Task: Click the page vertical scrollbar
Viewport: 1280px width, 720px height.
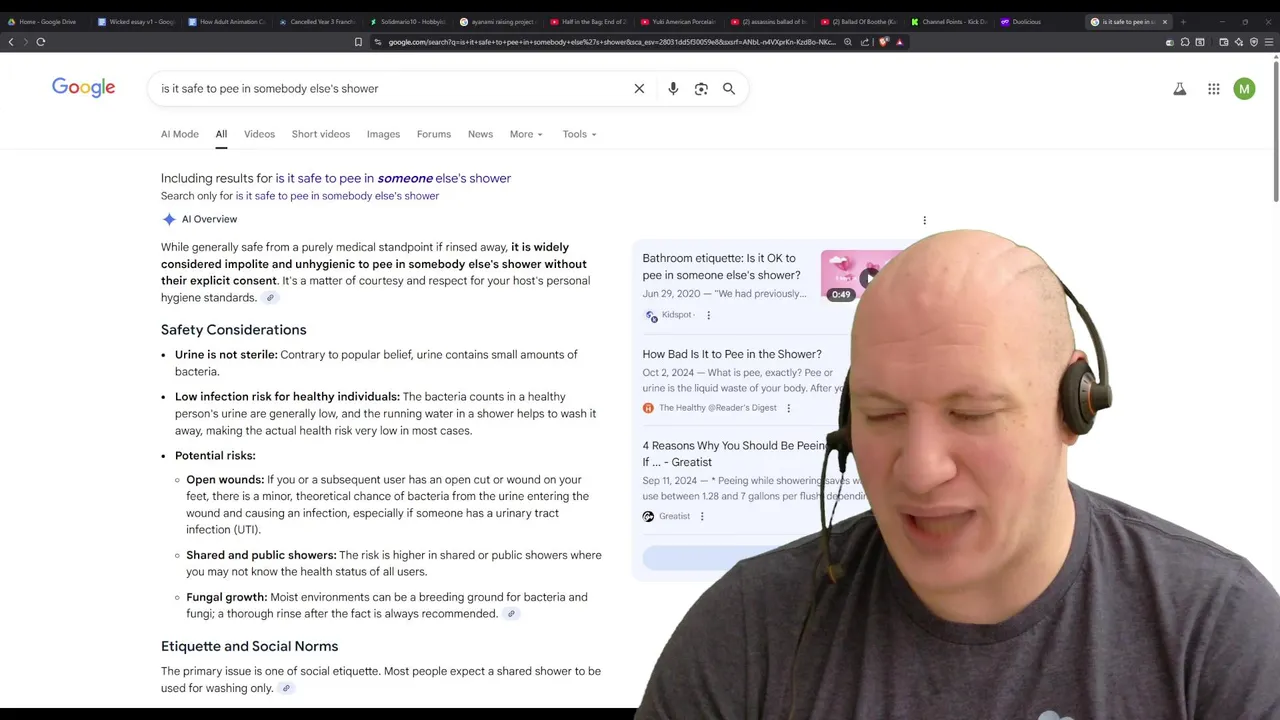Action: [x=1276, y=130]
